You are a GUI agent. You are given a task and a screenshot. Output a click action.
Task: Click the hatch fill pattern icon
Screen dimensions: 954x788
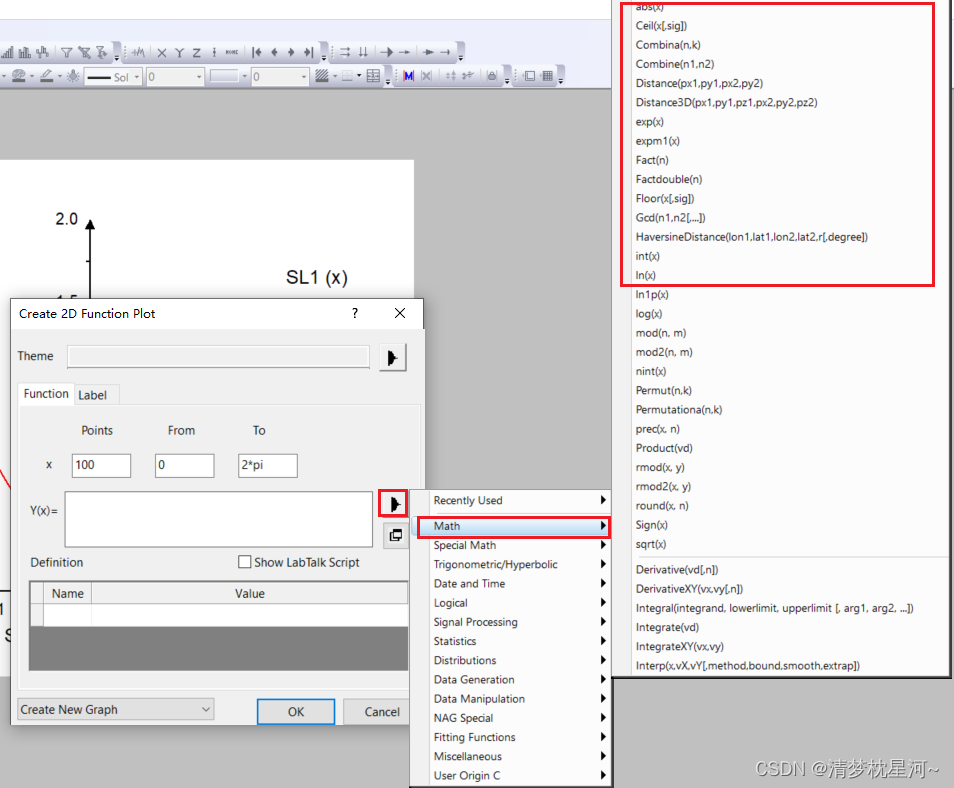pyautogui.click(x=321, y=76)
